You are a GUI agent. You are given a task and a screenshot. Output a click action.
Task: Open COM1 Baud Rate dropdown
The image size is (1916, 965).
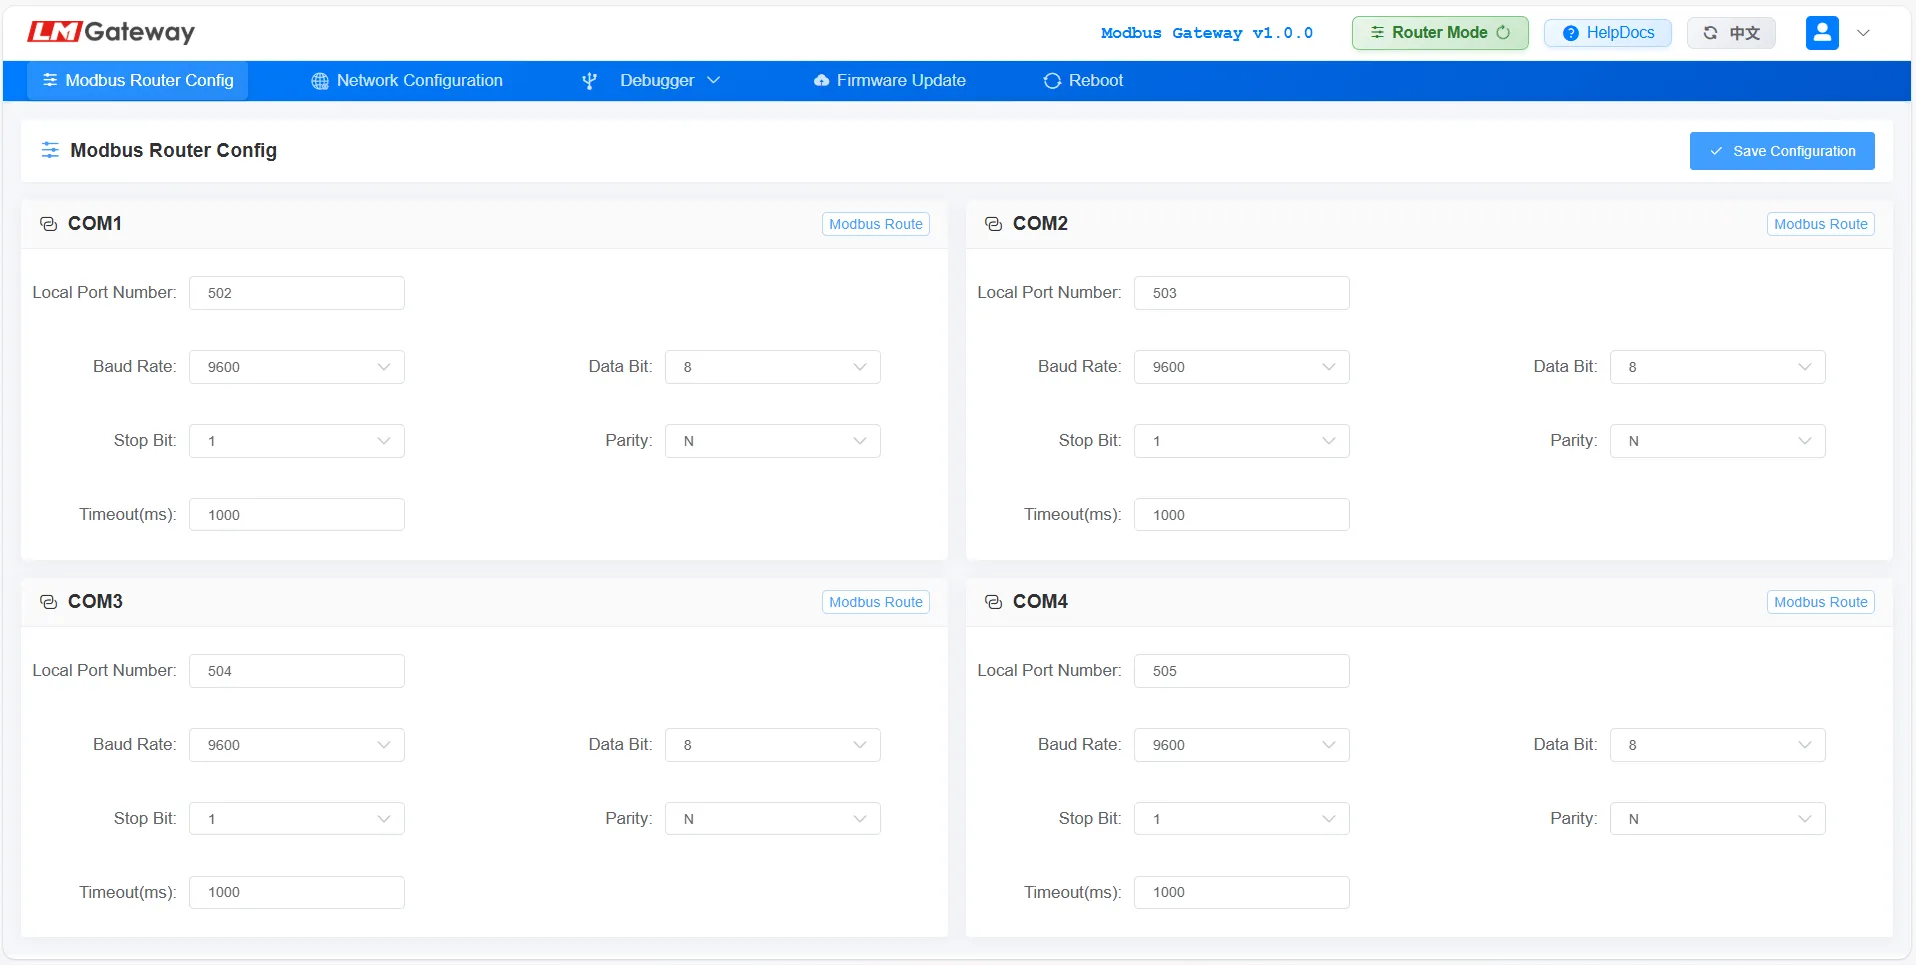coord(296,367)
